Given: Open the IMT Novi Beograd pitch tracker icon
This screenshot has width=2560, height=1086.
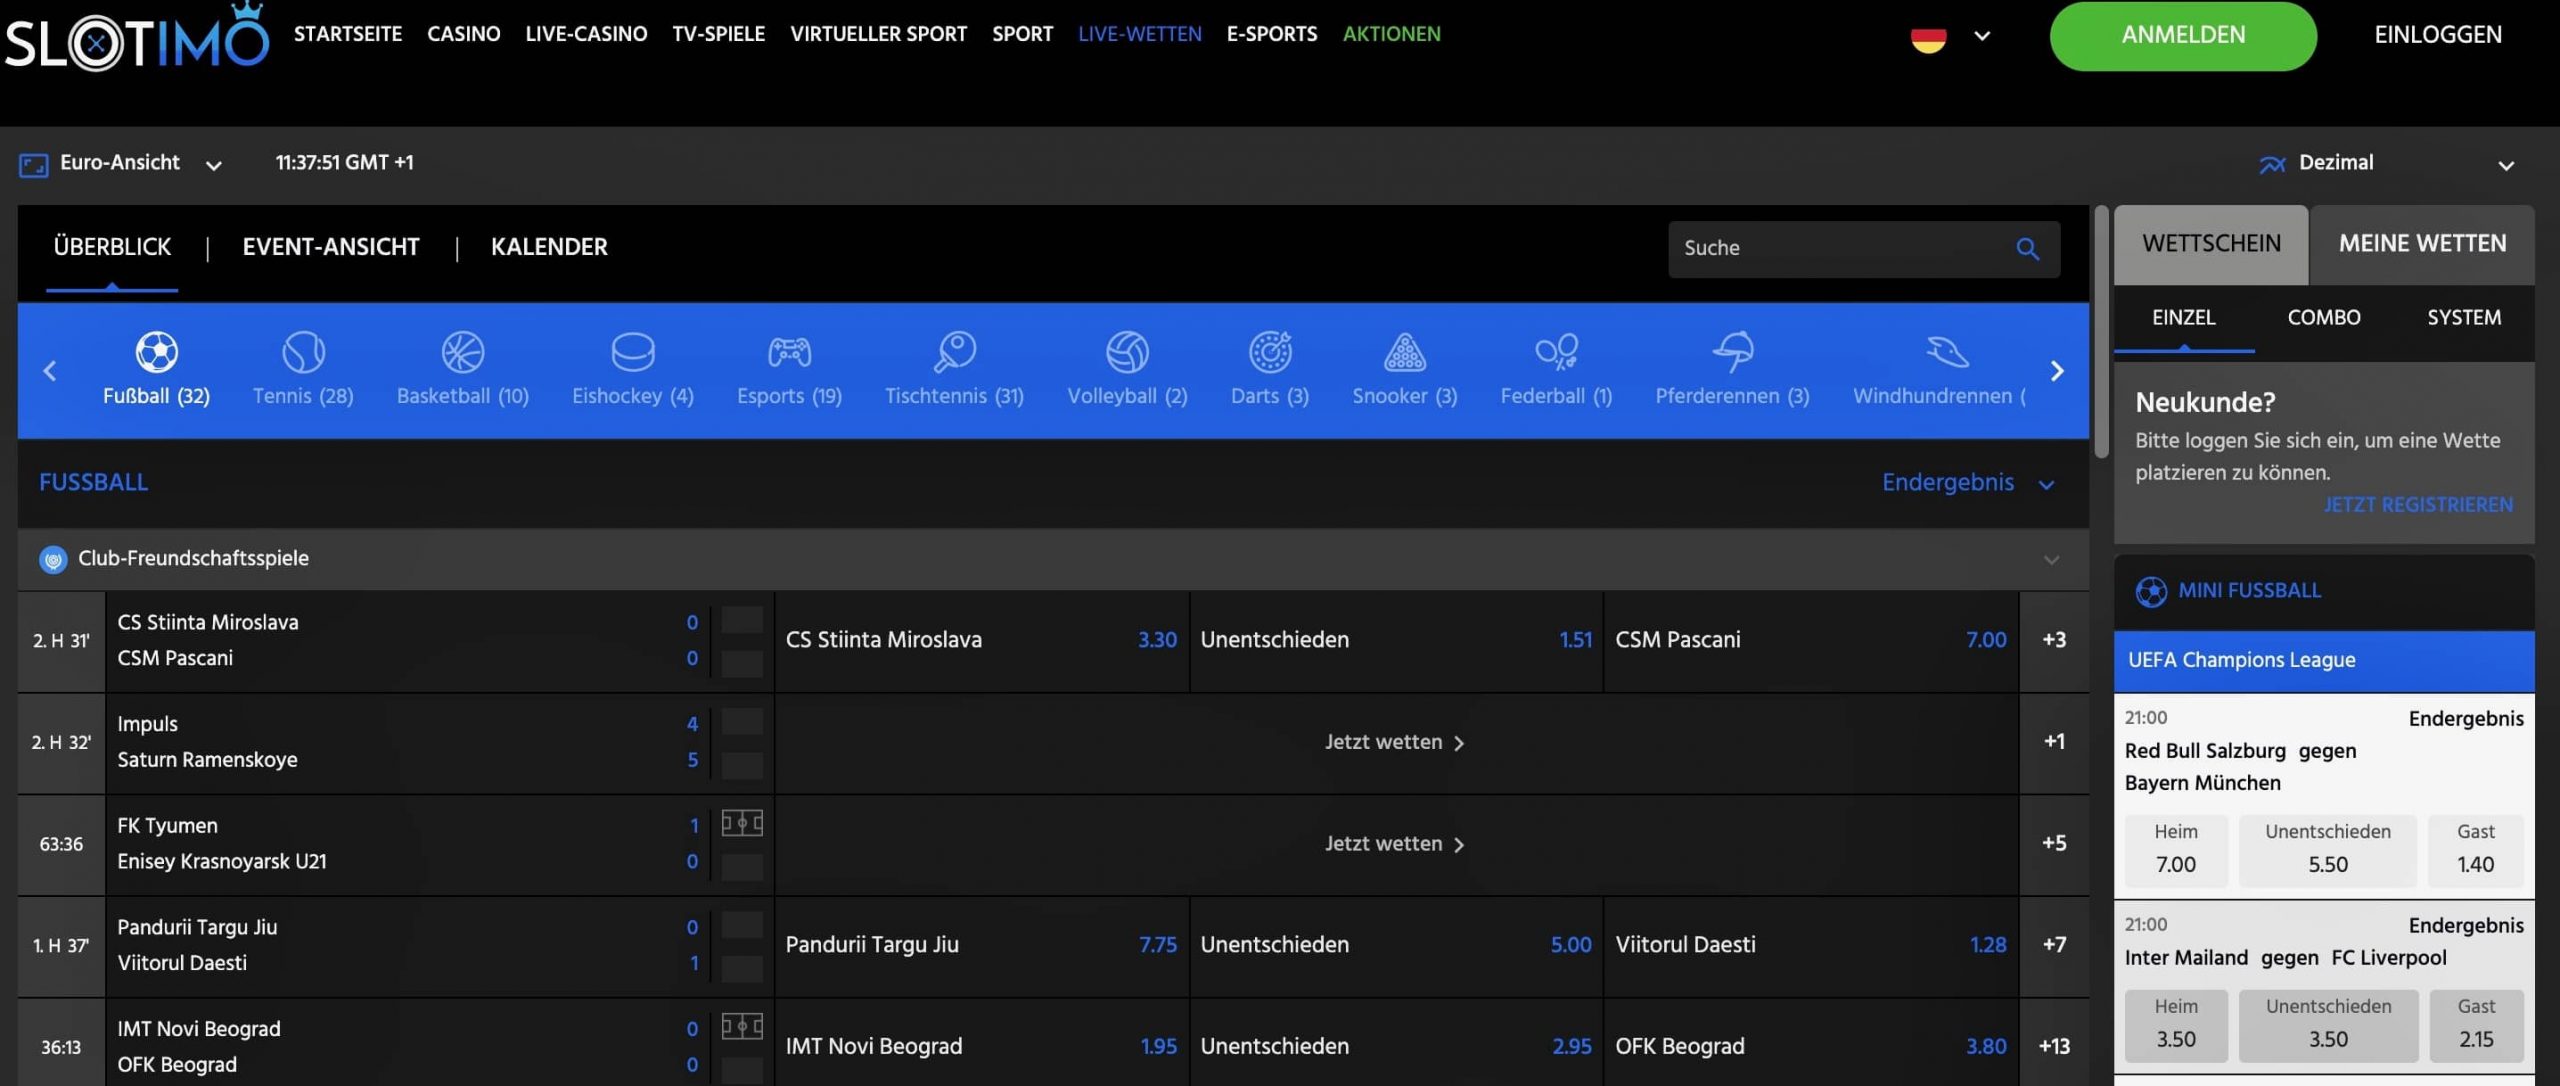Looking at the screenshot, I should pyautogui.click(x=742, y=1027).
